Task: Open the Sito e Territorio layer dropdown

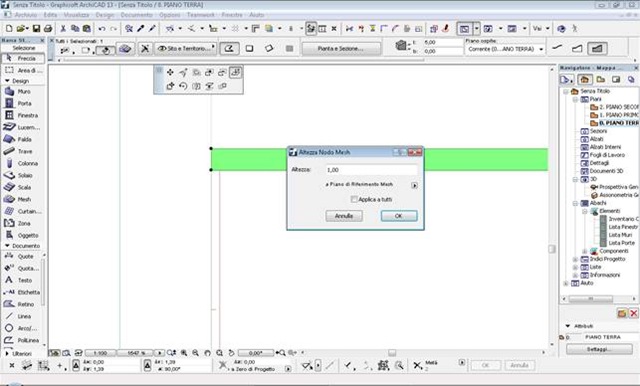Action: pyautogui.click(x=186, y=48)
